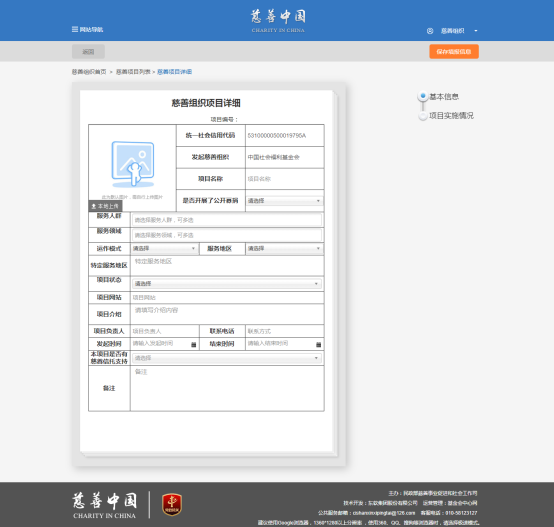This screenshot has width=554, height=527.
Task: Select the 基本信息 step radio
Action: pyautogui.click(x=423, y=96)
